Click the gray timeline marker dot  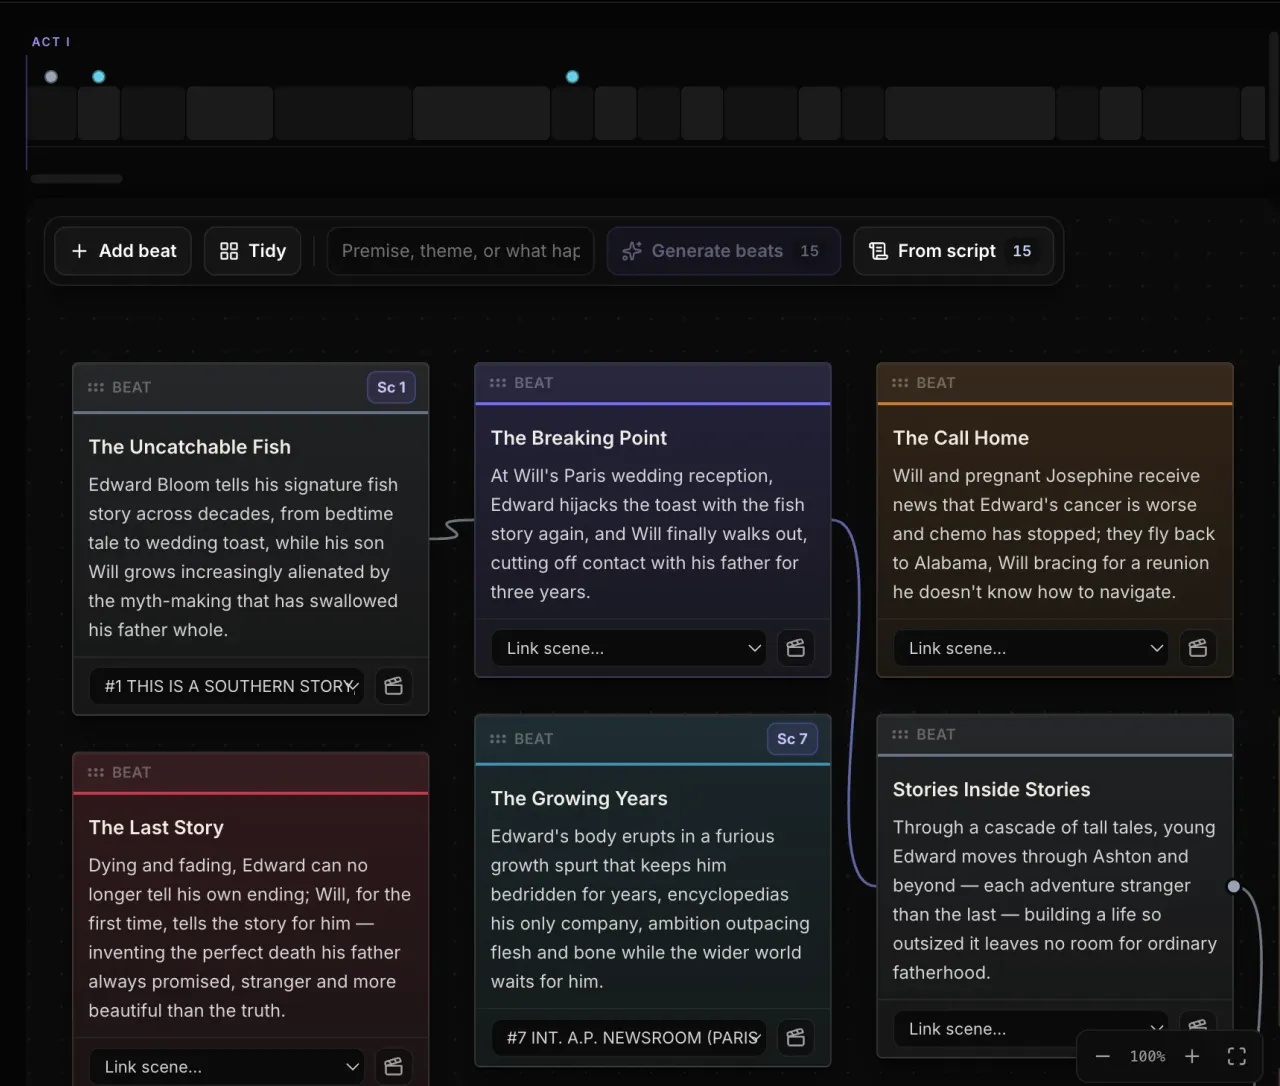[x=51, y=77]
